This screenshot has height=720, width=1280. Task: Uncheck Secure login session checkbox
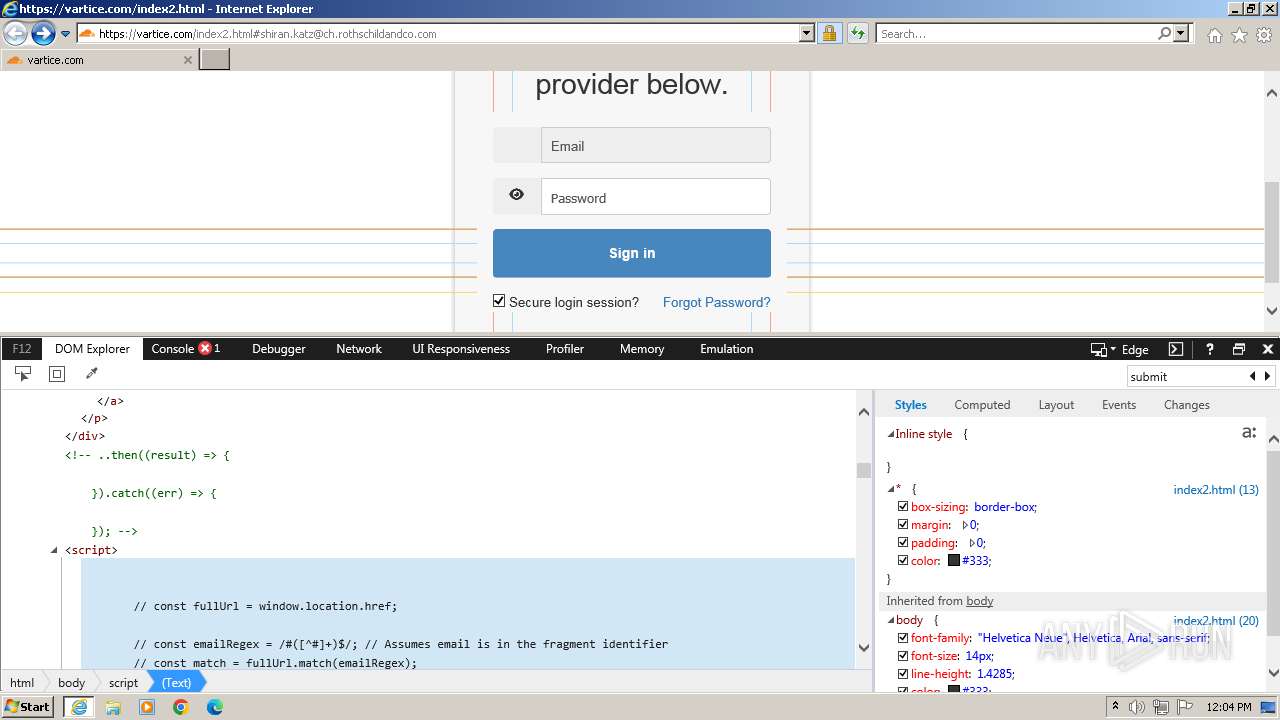pyautogui.click(x=499, y=301)
